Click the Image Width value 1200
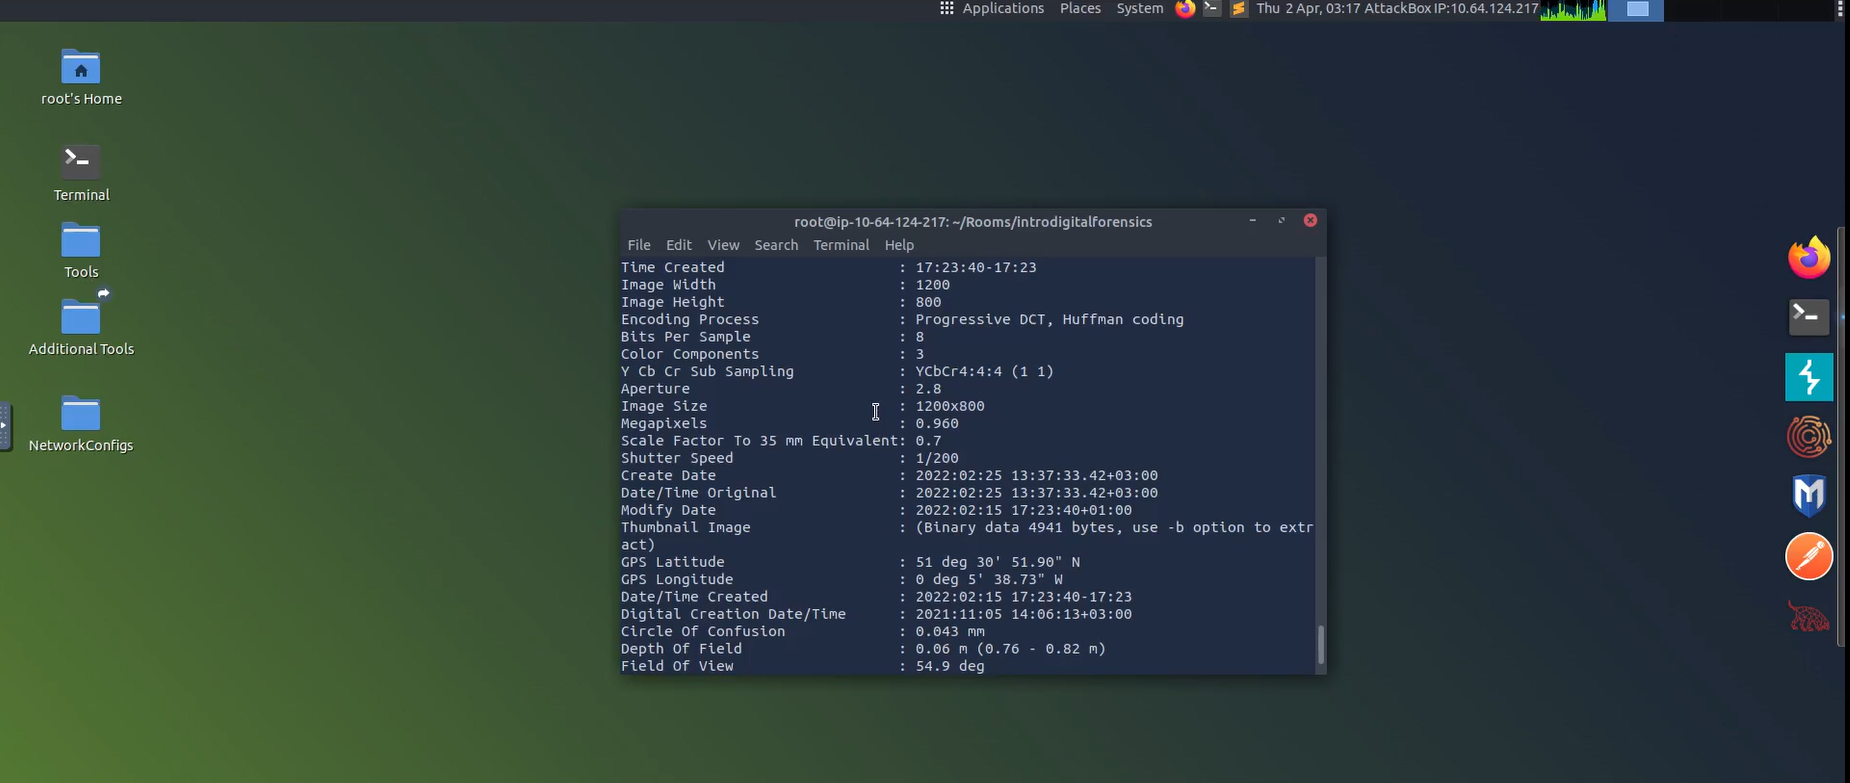 (x=933, y=285)
